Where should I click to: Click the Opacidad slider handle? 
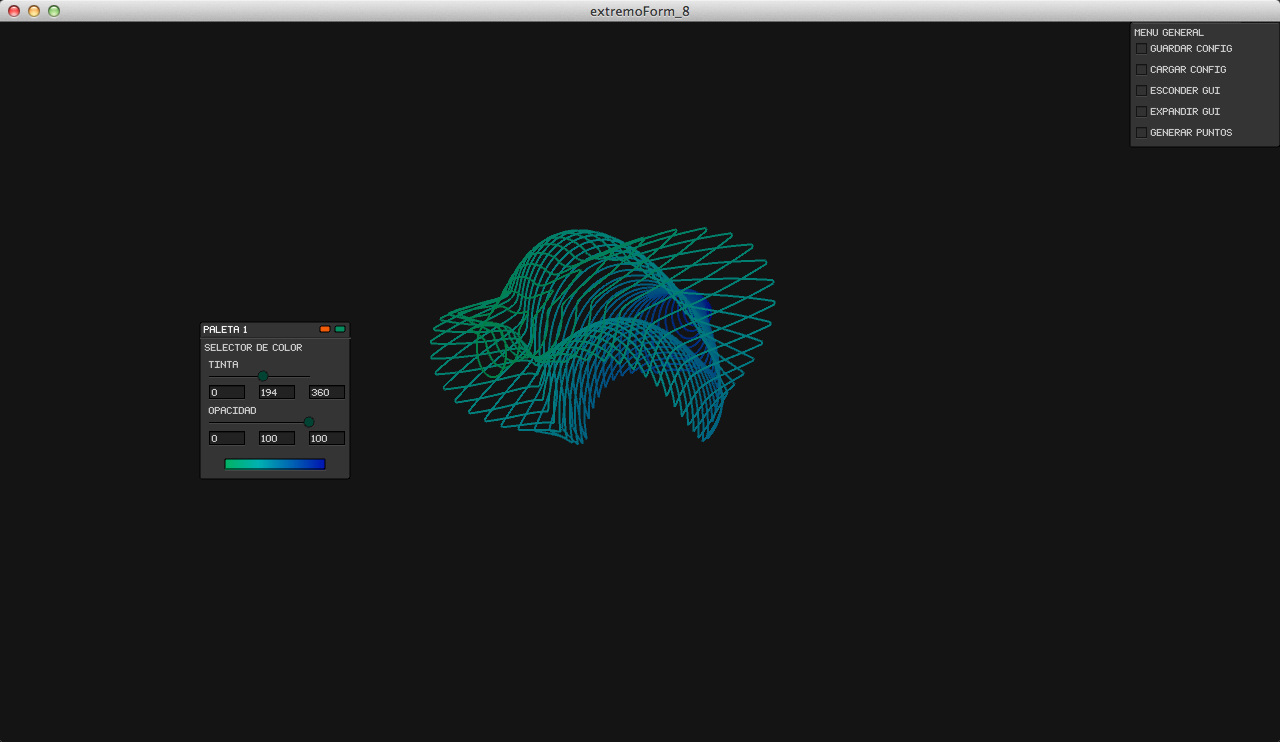[x=309, y=422]
